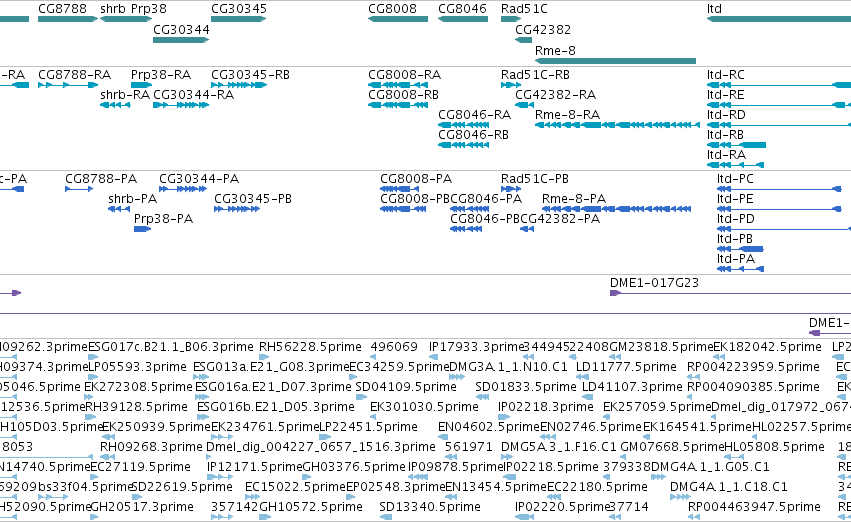Click the SD04109.5prime EST label
851x522 pixels.
click(405, 387)
